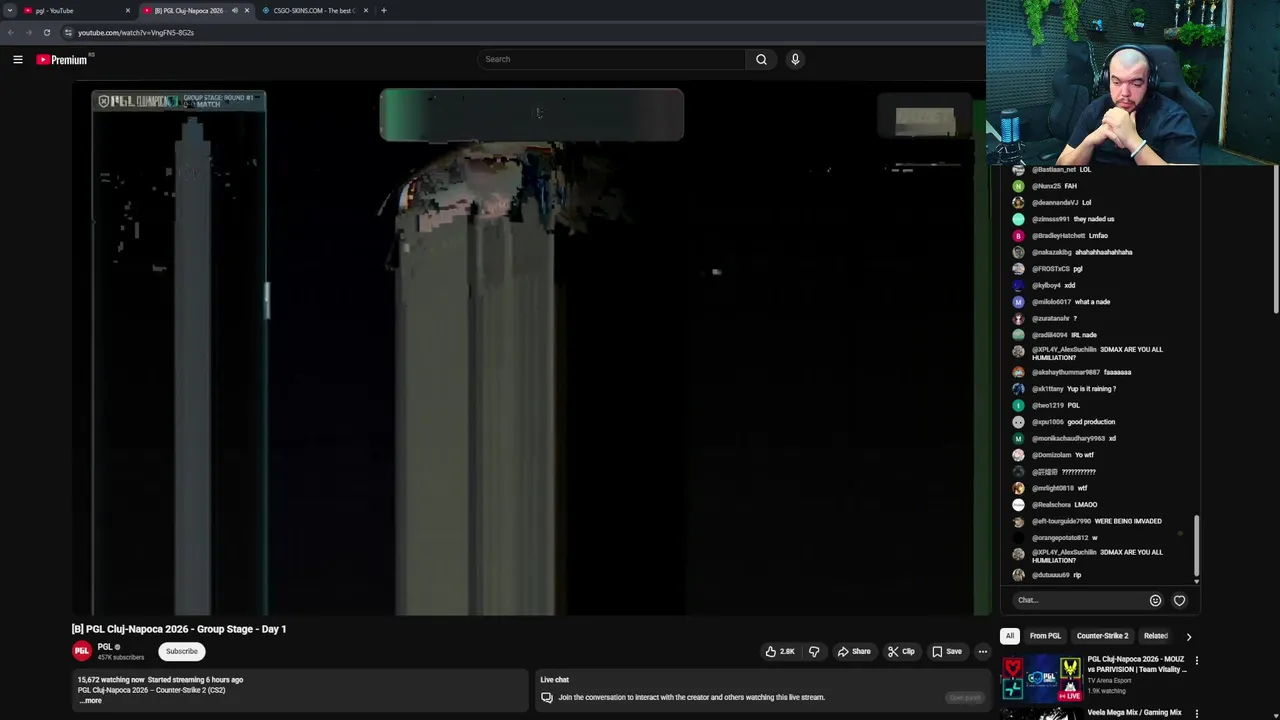Open PGL channel avatar
This screenshot has height=720, width=1280.
(82, 651)
